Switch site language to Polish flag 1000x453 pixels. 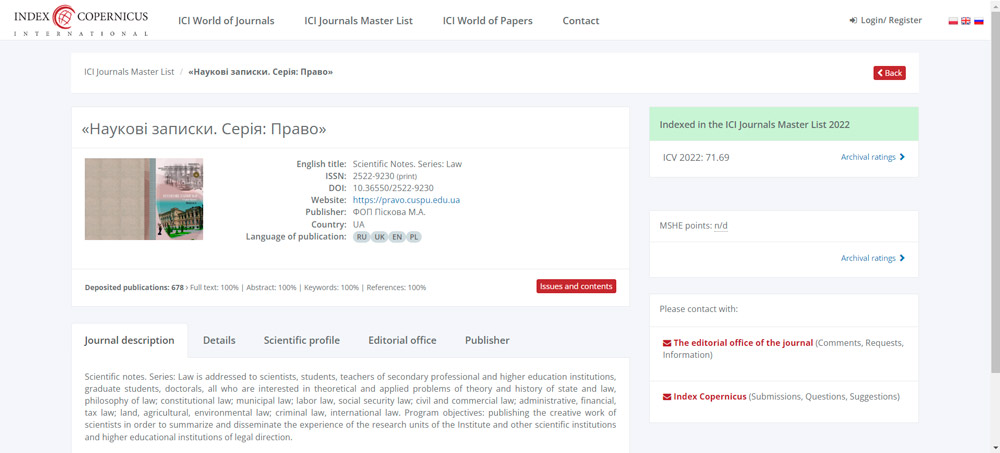click(x=953, y=20)
